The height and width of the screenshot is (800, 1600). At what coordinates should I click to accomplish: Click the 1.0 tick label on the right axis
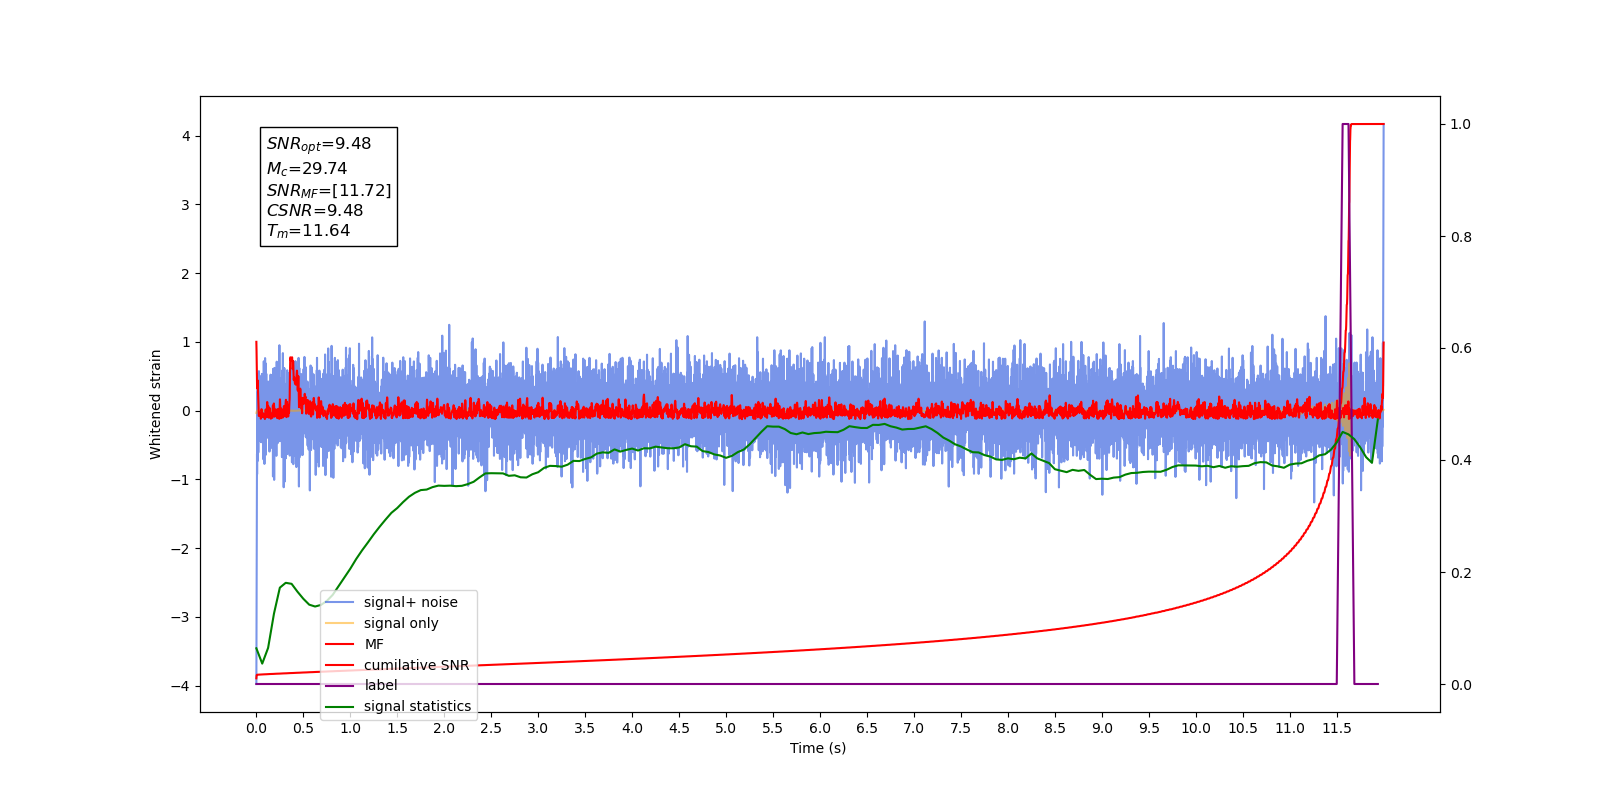coord(1461,125)
